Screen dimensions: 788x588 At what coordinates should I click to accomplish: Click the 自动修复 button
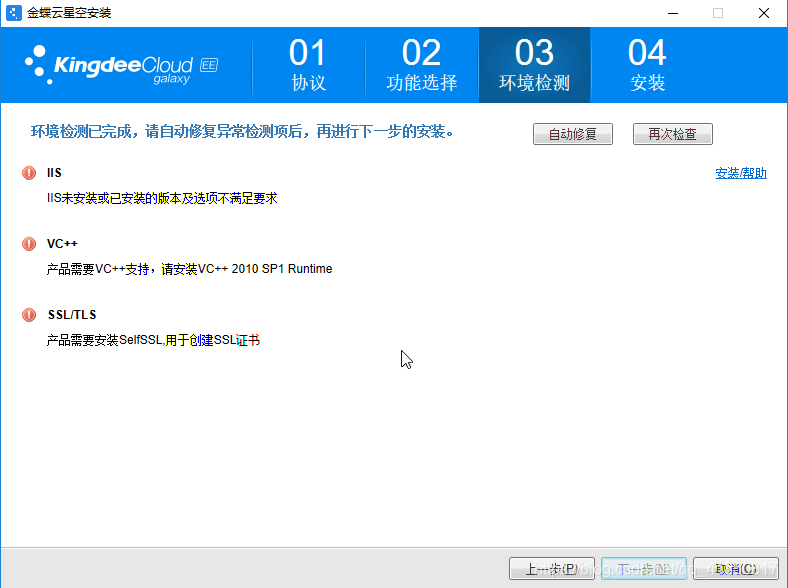click(x=573, y=134)
